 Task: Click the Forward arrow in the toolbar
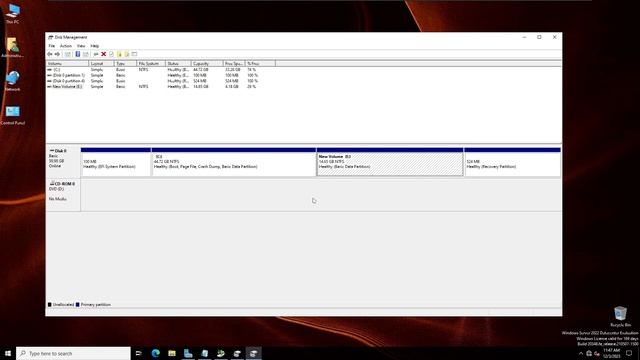point(57,54)
